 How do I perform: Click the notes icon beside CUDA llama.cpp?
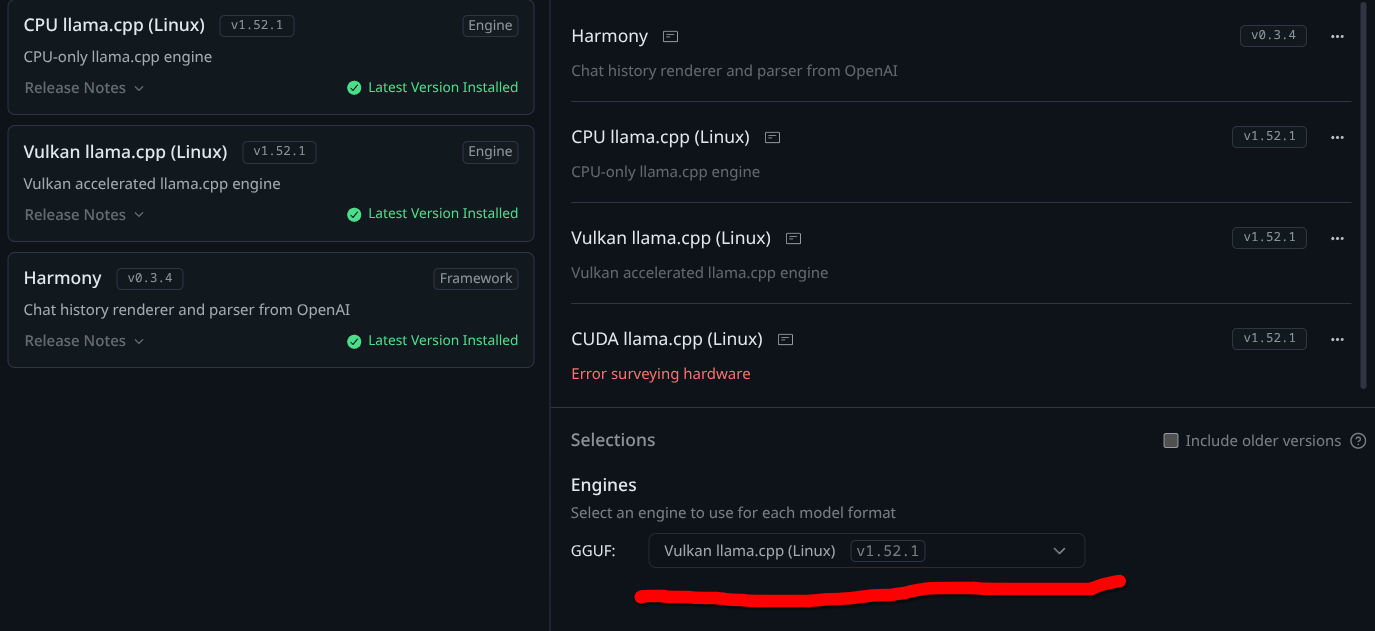coord(785,340)
